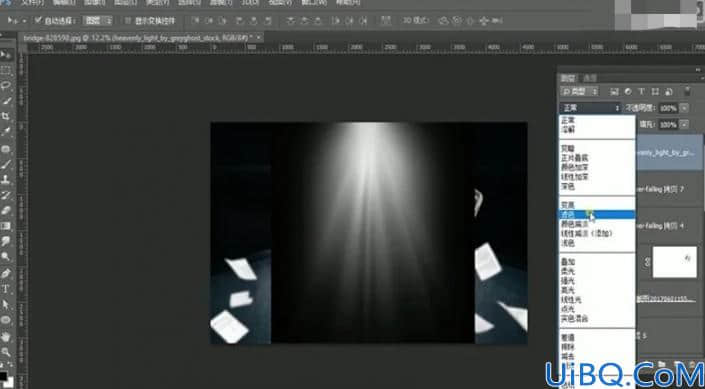705x389 pixels.
Task: Select the Hand tool
Action: [6, 336]
